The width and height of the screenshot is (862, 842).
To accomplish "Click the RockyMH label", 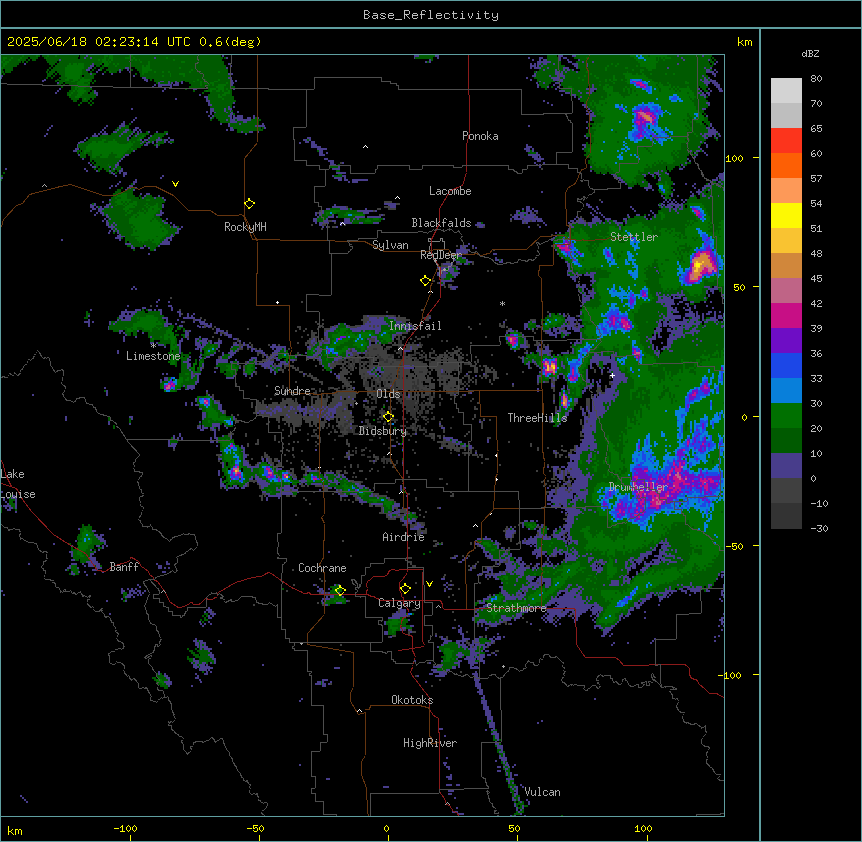I will (x=245, y=227).
